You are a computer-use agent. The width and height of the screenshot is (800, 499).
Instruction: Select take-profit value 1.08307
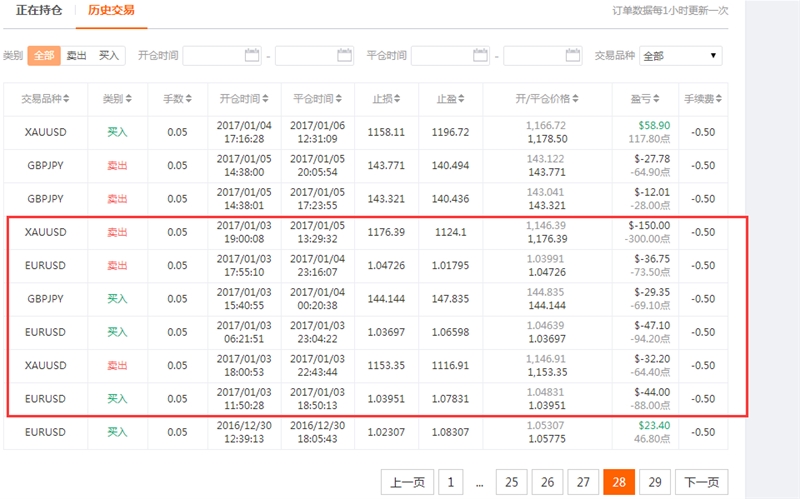click(x=450, y=432)
